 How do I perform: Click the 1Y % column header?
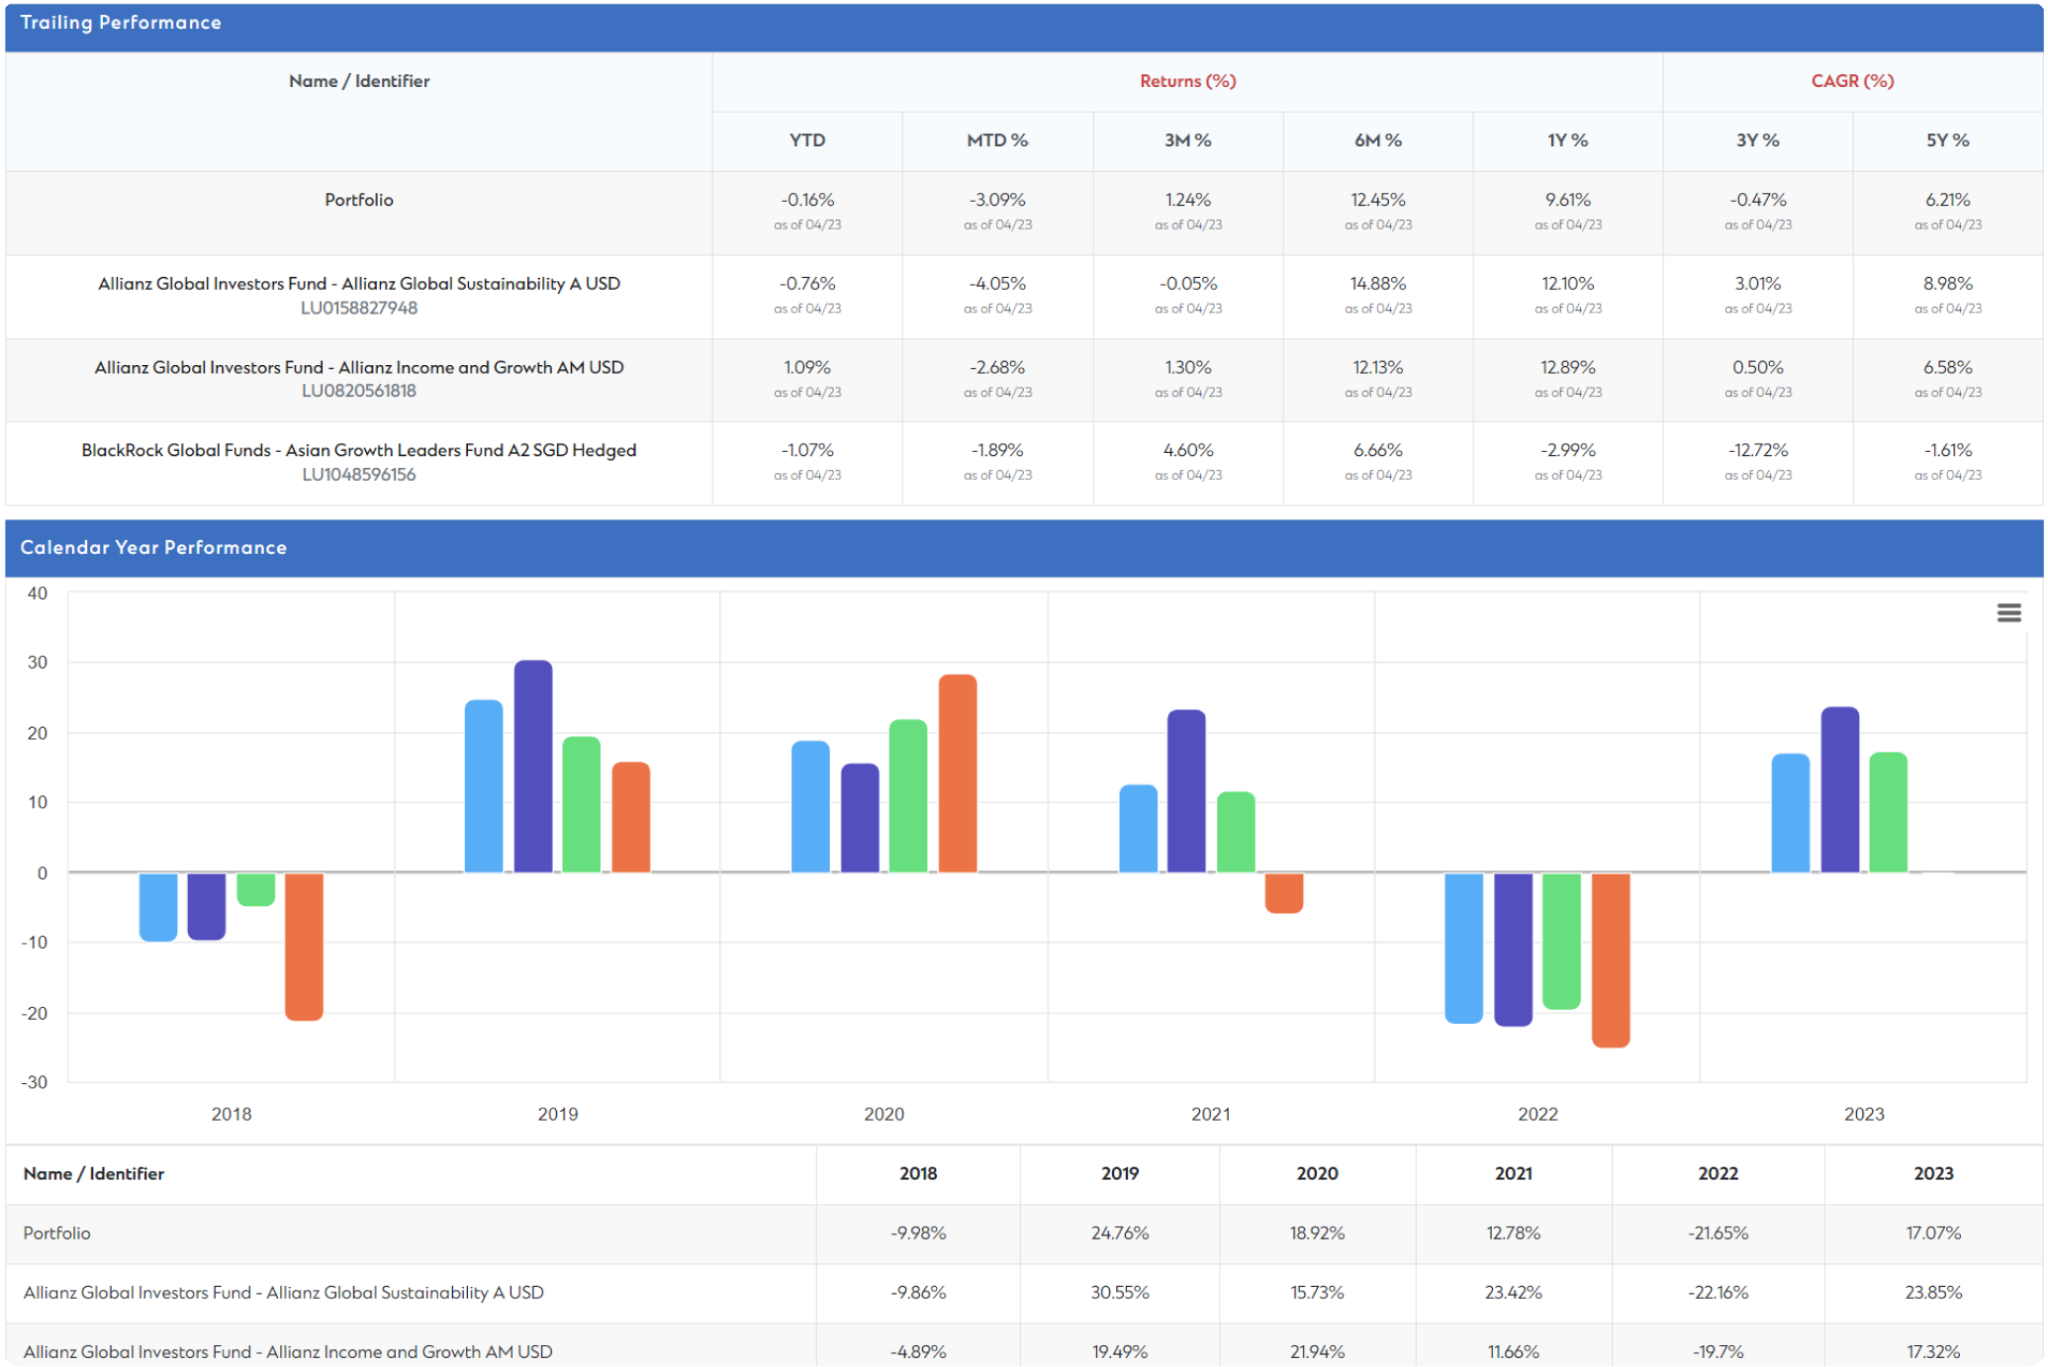(1568, 140)
